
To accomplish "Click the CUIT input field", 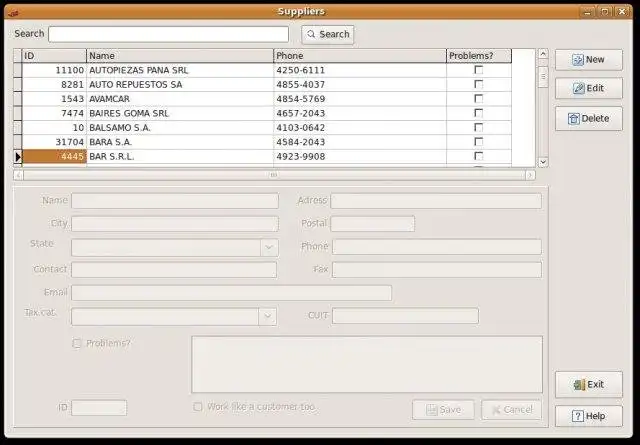I will pyautogui.click(x=405, y=316).
